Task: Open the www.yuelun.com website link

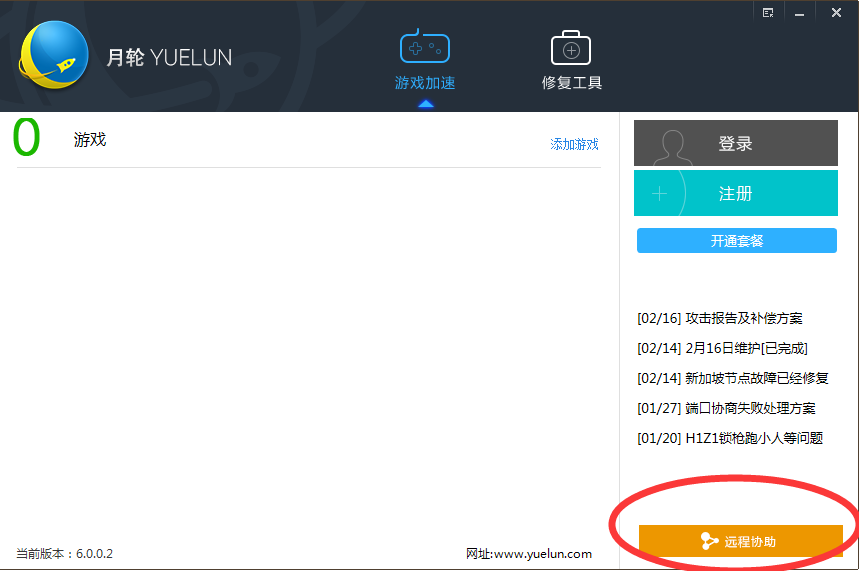Action: tap(543, 554)
